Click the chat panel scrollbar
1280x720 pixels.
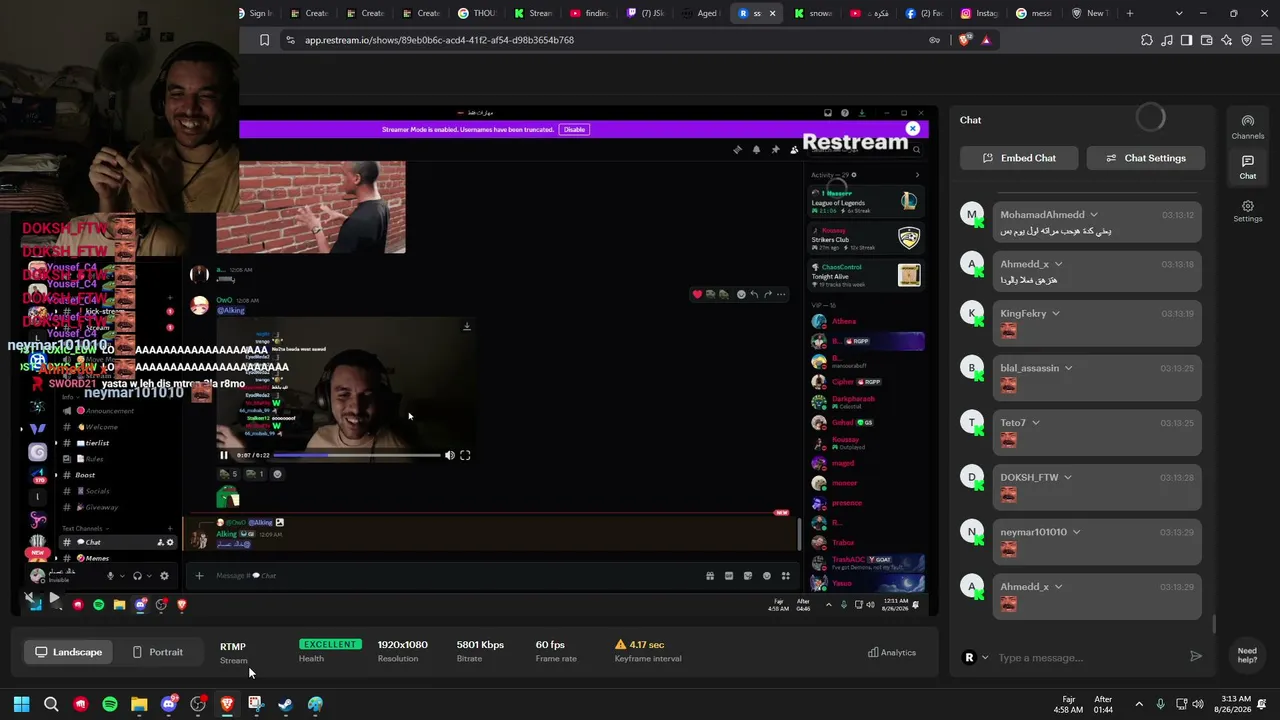pyautogui.click(x=1215, y=624)
